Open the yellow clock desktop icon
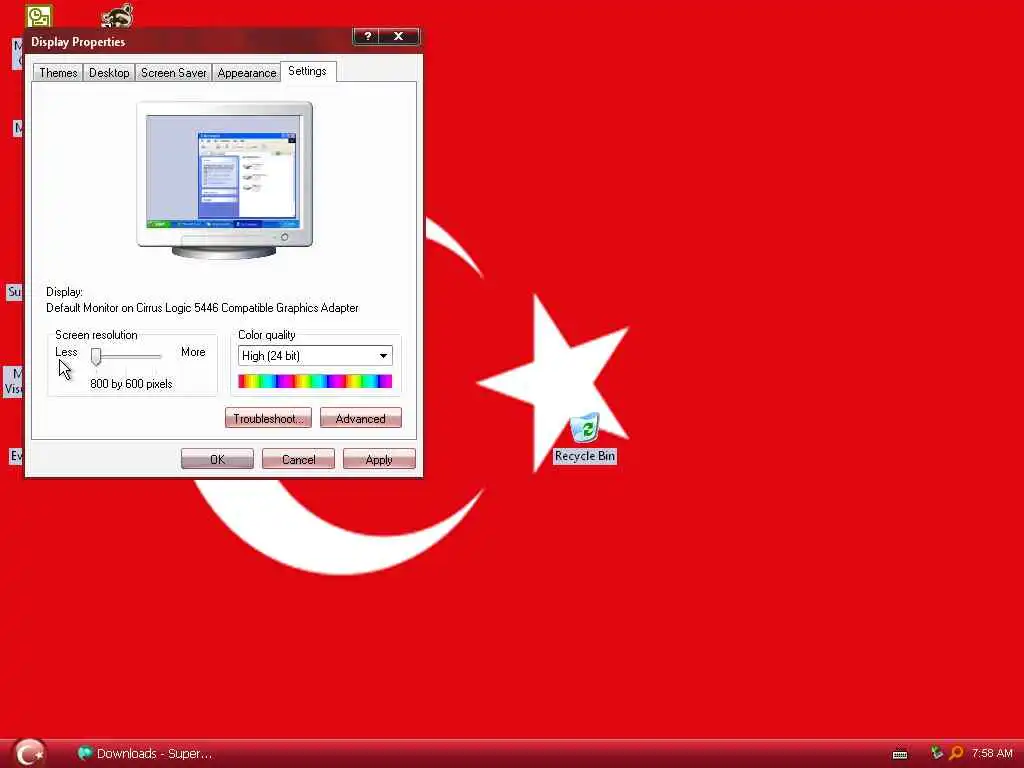The height and width of the screenshot is (768, 1024). tap(39, 16)
